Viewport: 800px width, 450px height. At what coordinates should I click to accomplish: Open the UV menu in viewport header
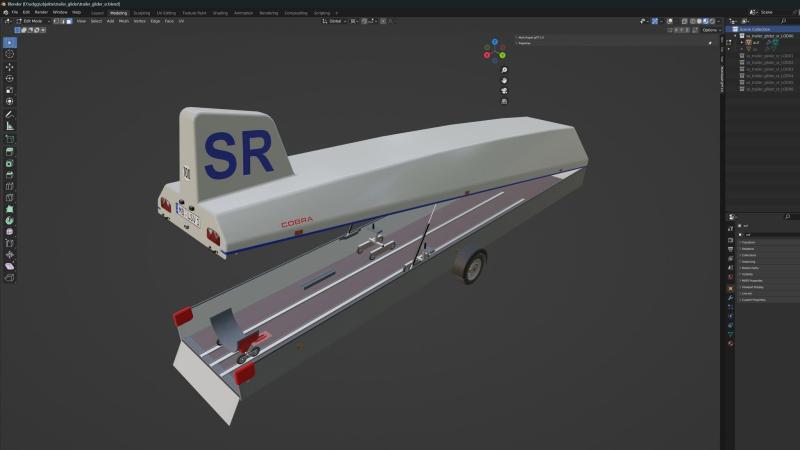coord(181,21)
